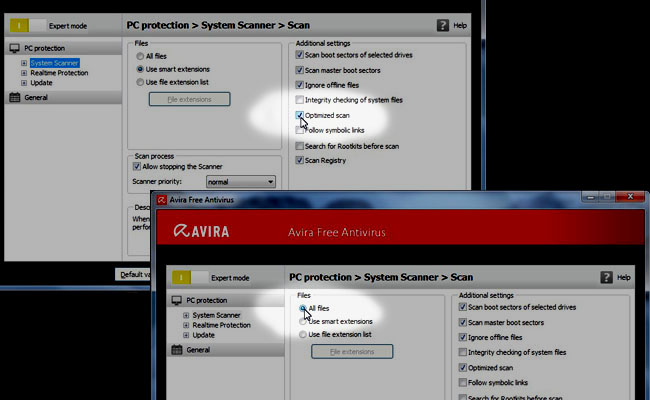Click Avira umbrella icon in title bar
This screenshot has width=650, height=400.
(162, 200)
